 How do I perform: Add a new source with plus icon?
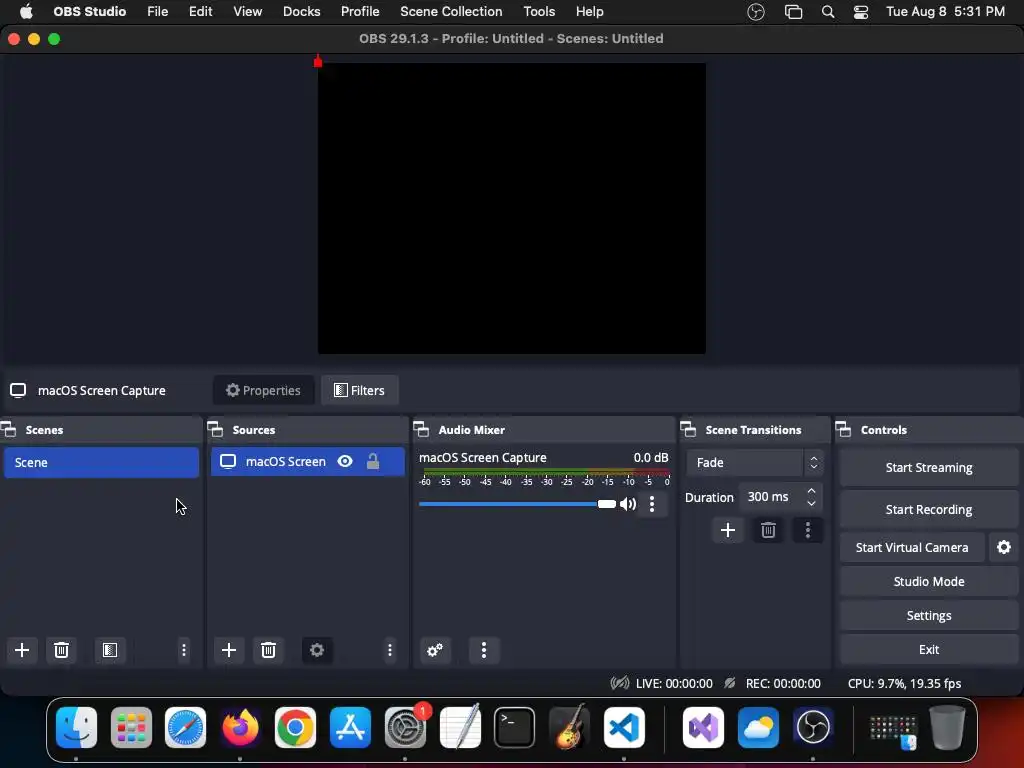coord(229,650)
